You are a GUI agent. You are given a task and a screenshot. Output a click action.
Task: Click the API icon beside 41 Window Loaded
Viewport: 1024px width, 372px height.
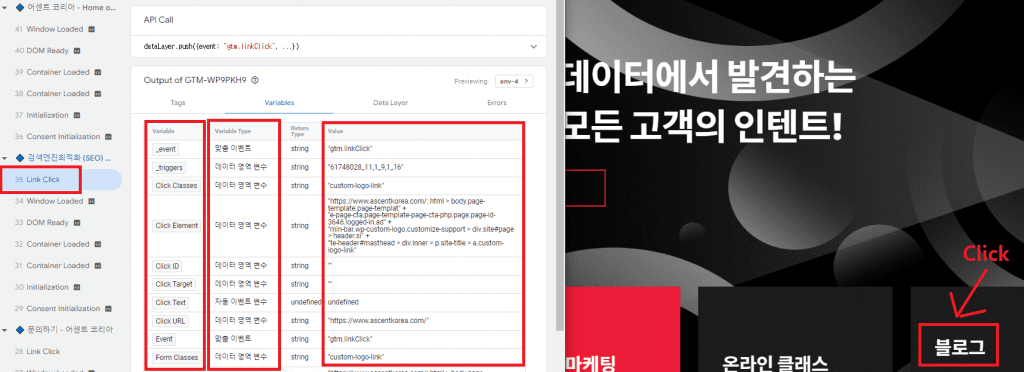point(91,29)
